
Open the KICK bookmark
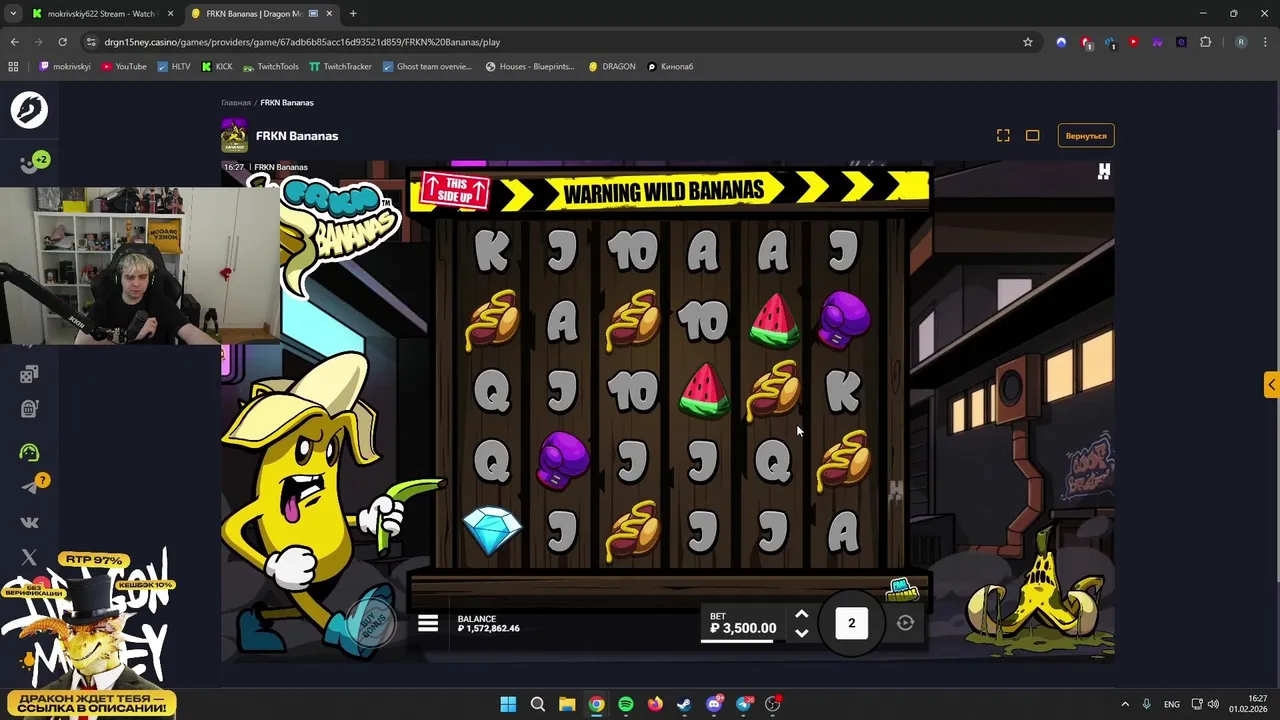tap(217, 67)
